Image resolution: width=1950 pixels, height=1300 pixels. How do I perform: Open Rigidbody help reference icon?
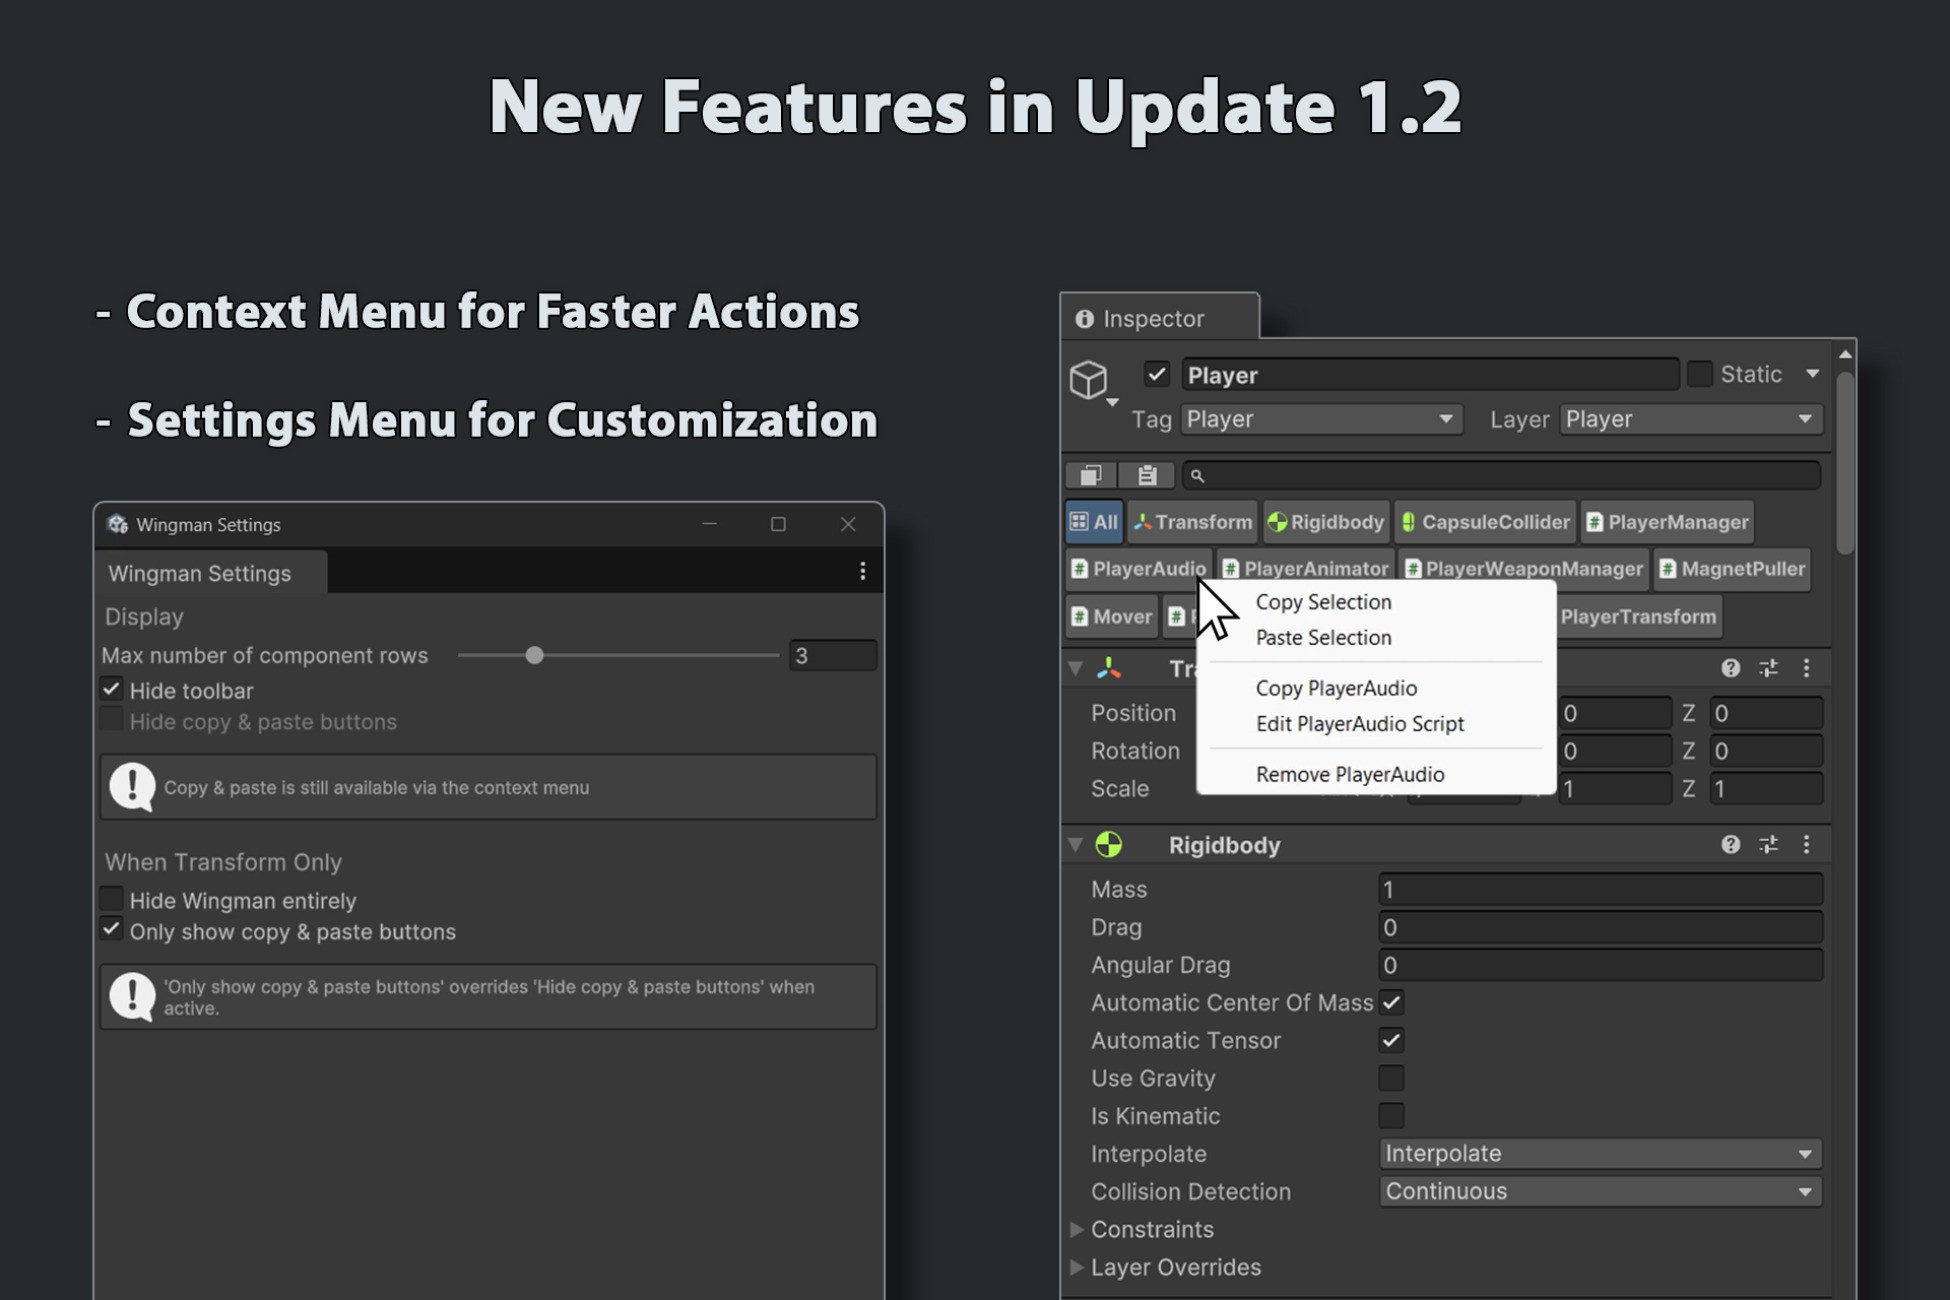(x=1730, y=845)
